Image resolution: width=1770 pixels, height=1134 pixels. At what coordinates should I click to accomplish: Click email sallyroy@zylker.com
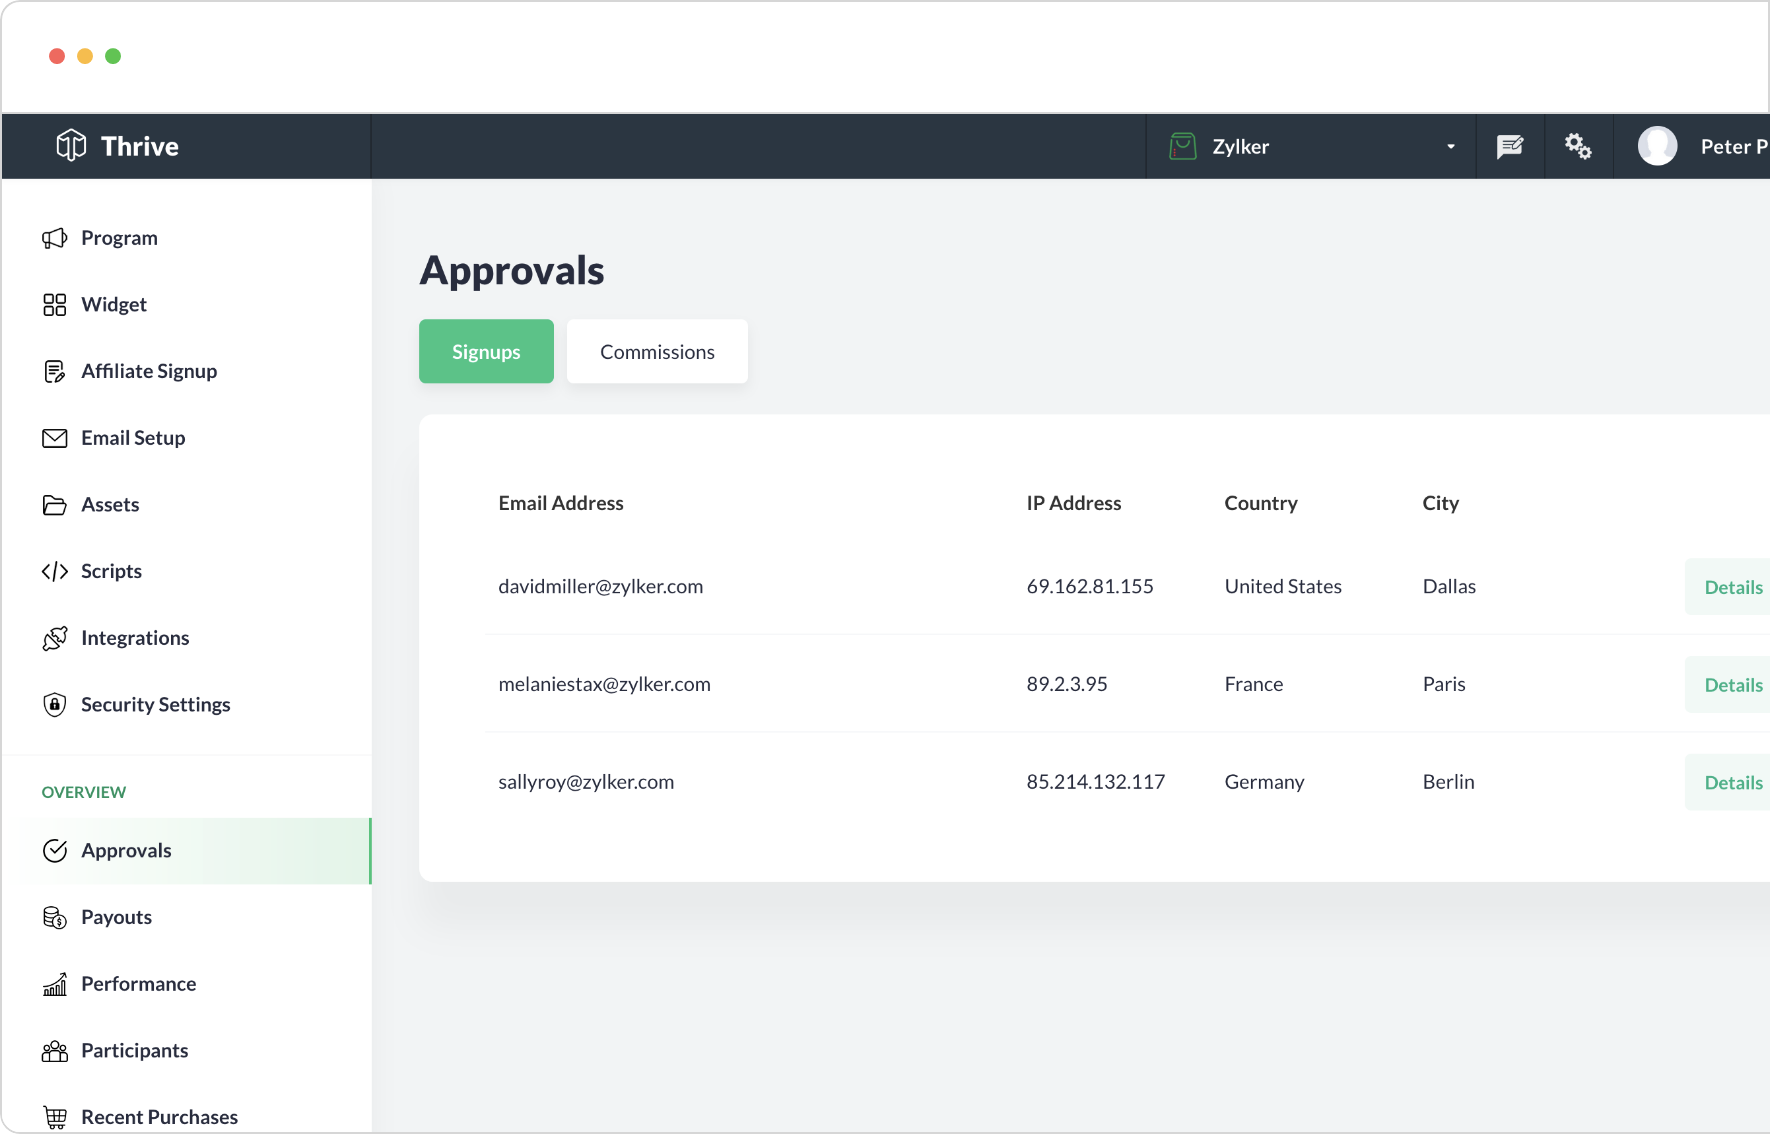(587, 783)
